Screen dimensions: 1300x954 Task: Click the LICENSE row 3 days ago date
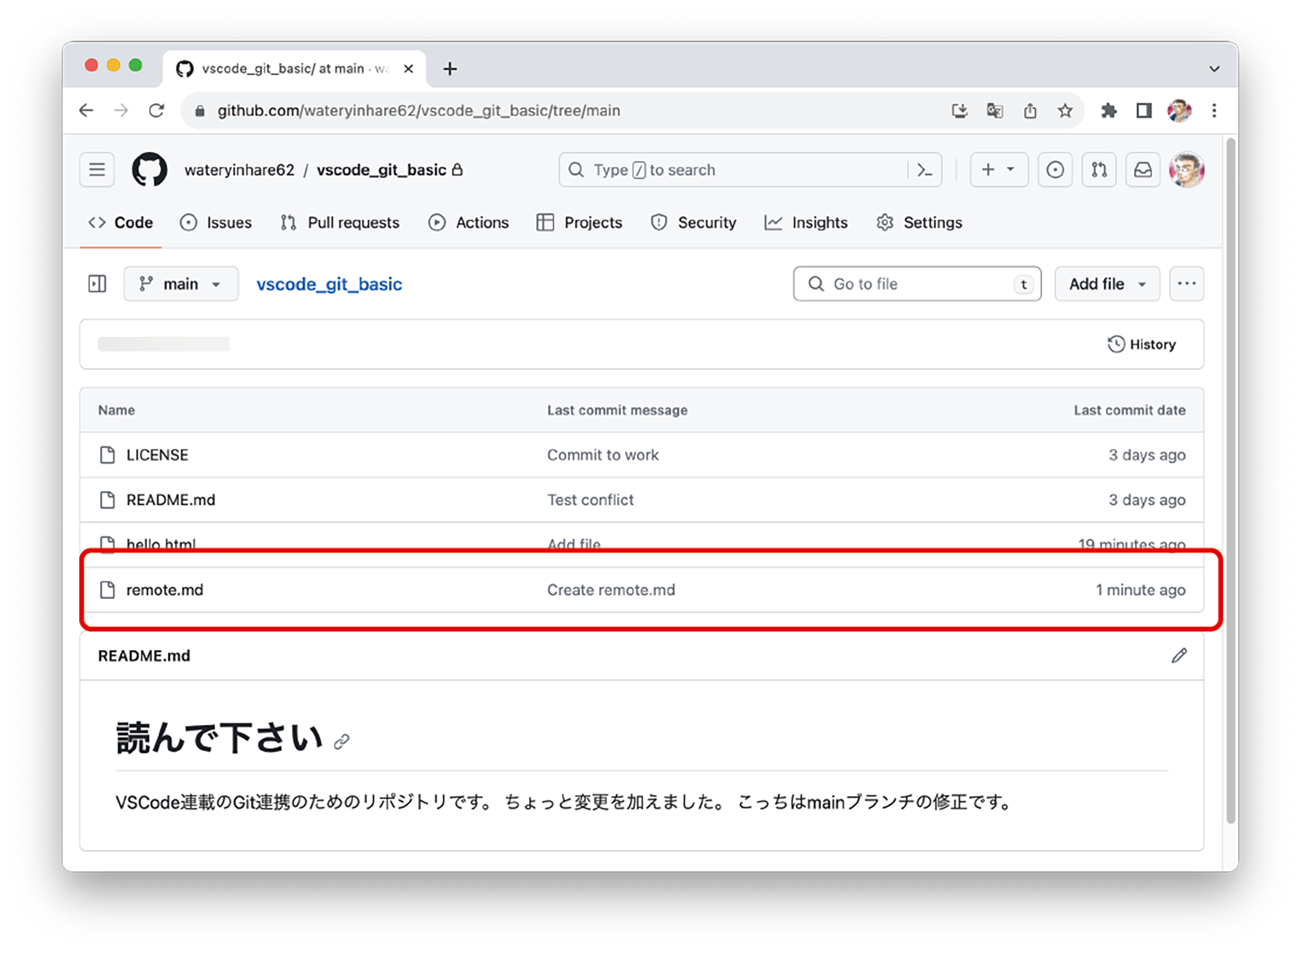point(1147,455)
